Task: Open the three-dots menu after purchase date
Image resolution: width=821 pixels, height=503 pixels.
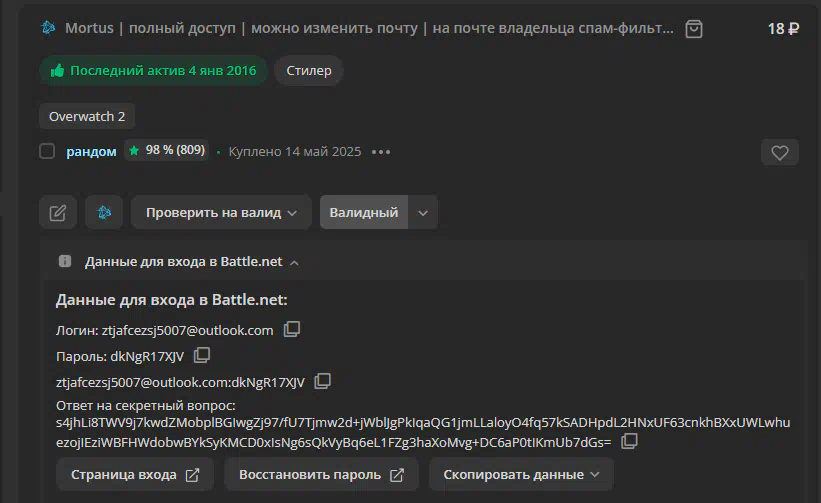Action: pyautogui.click(x=381, y=152)
